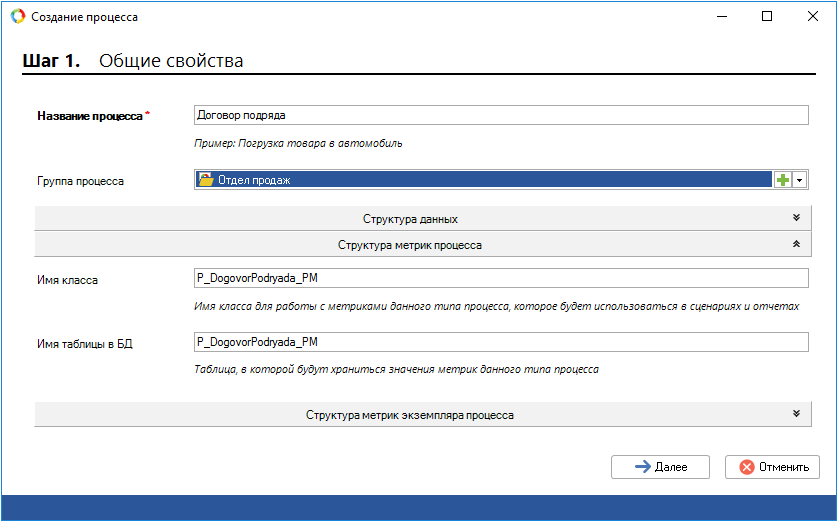Collapse Структура метрик процесса via its chevron

pos(796,244)
